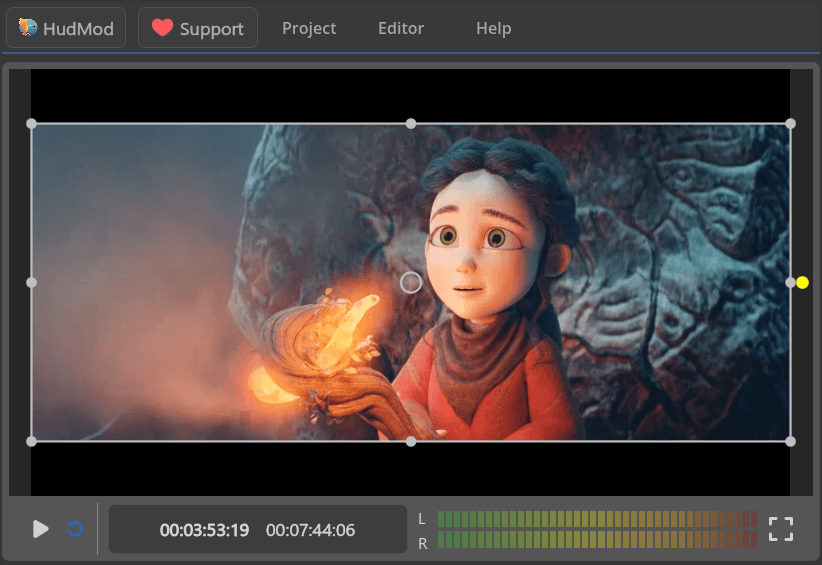Select the top-left transform handle
Image resolution: width=822 pixels, height=565 pixels.
pos(31,124)
